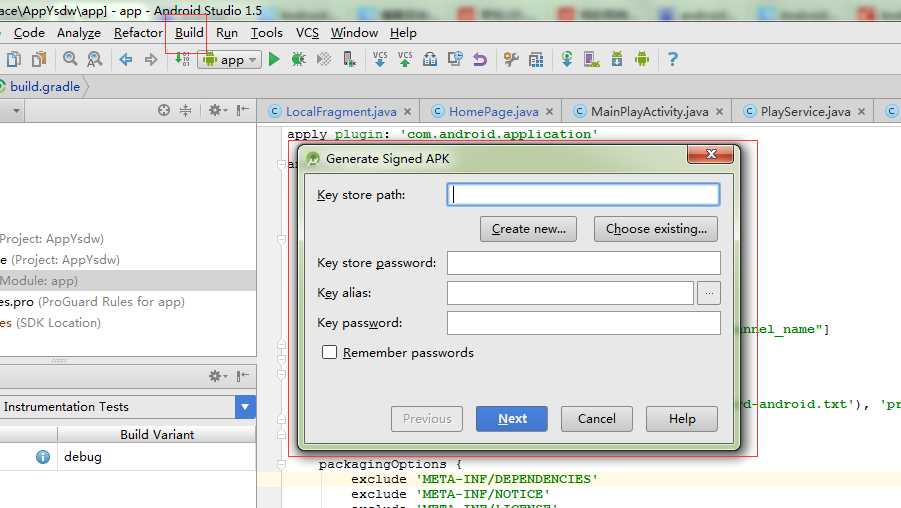Hide Build Variants panel using pin icon
The height and width of the screenshot is (508, 901).
(x=242, y=376)
